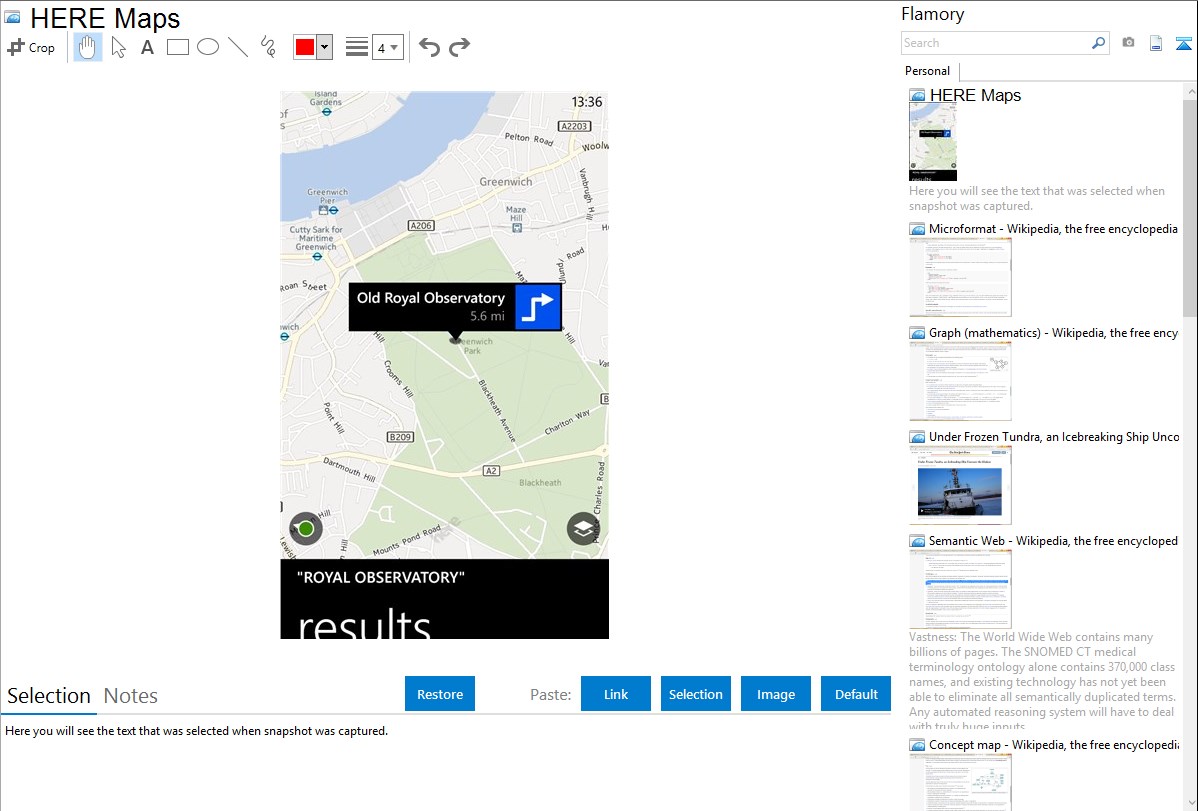Click inside the Flamory search field
Viewport: 1198px width, 811px height.
pyautogui.click(x=995, y=43)
